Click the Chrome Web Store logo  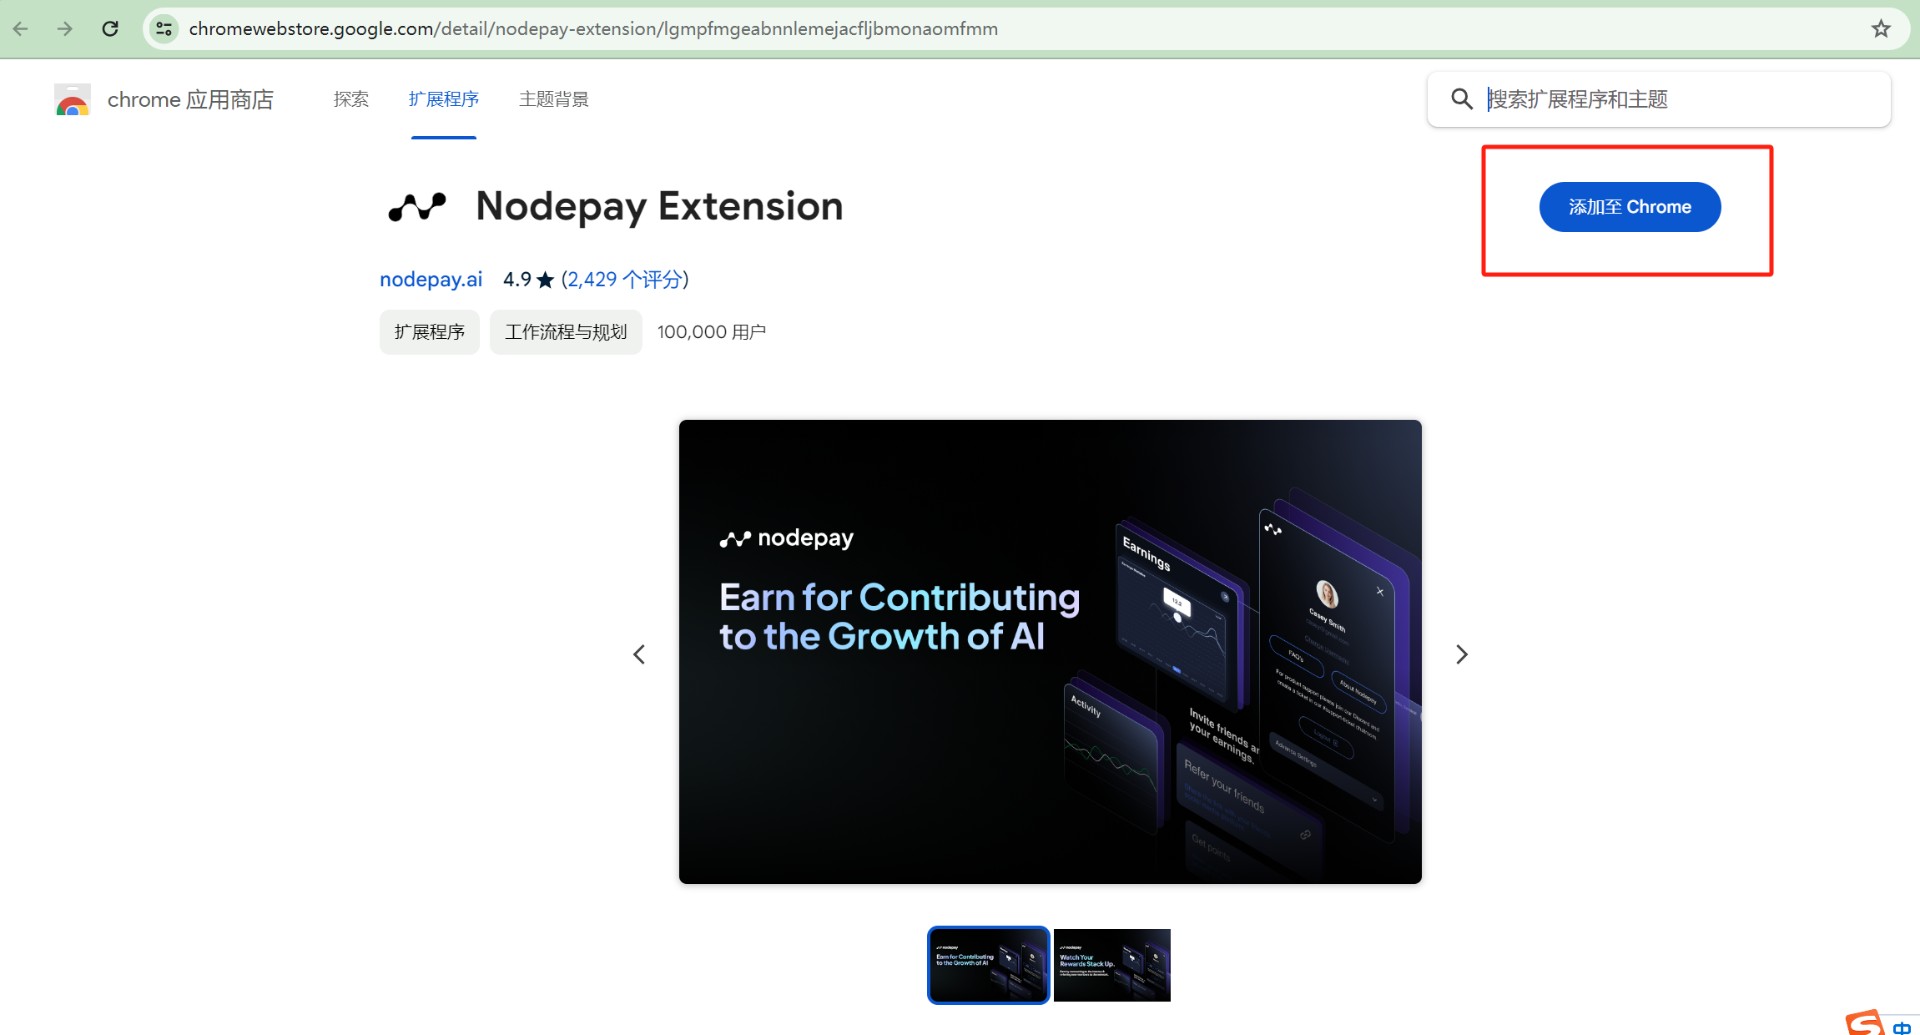click(x=72, y=100)
